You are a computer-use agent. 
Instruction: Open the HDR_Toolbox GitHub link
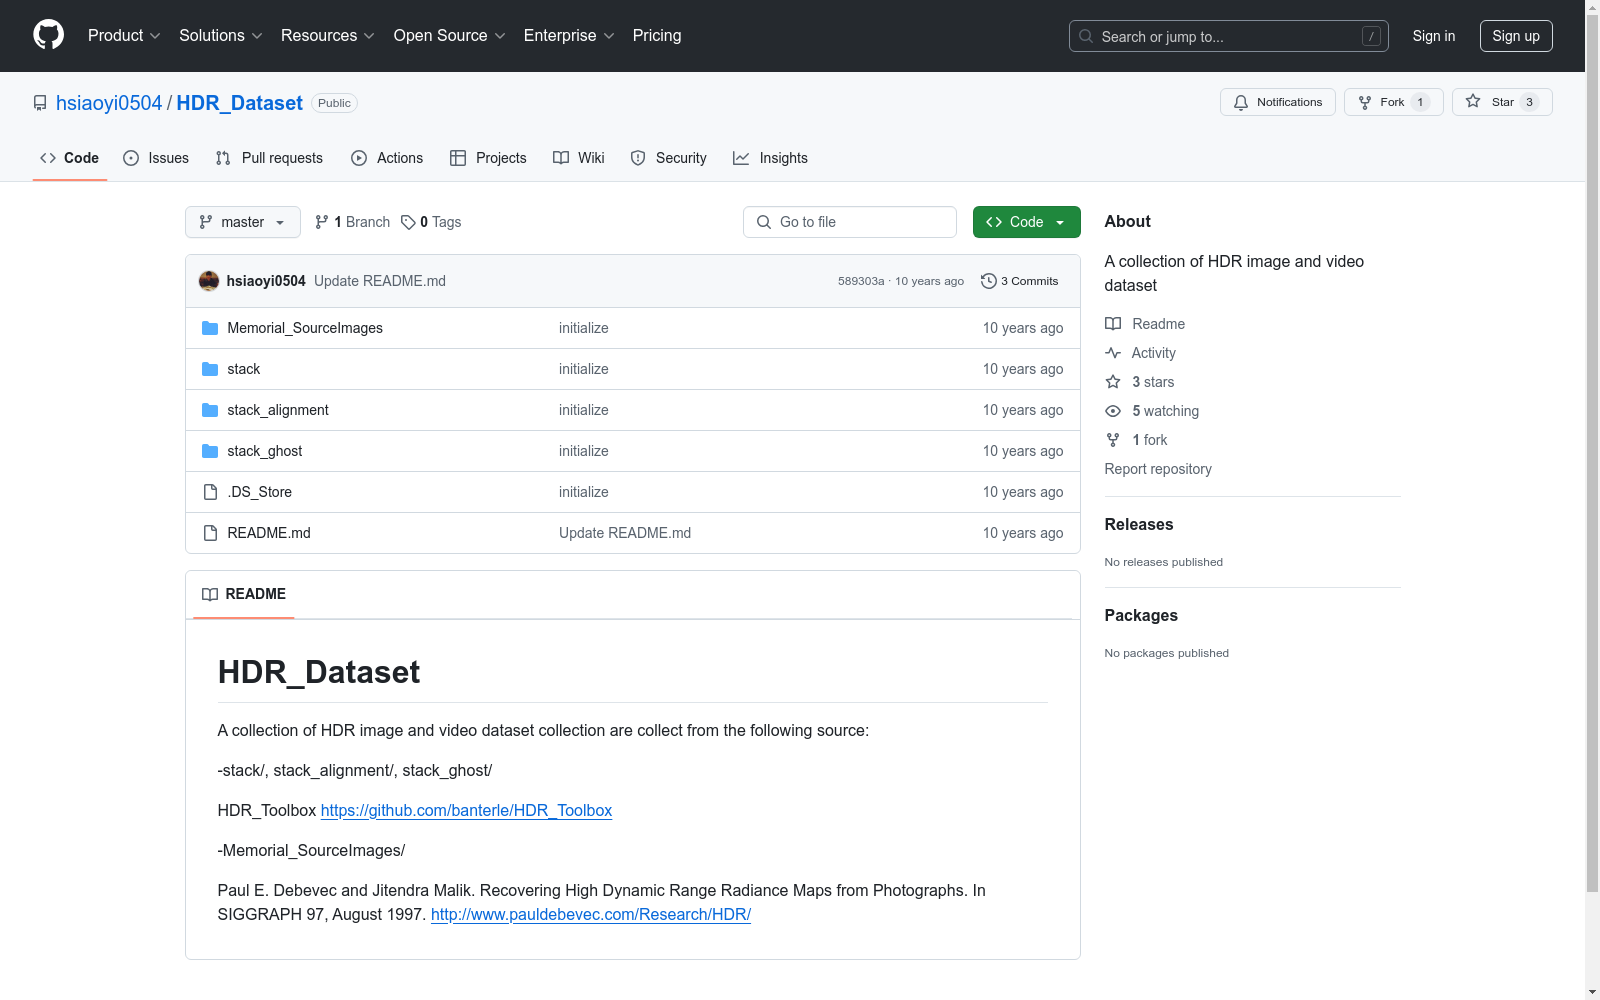click(466, 810)
